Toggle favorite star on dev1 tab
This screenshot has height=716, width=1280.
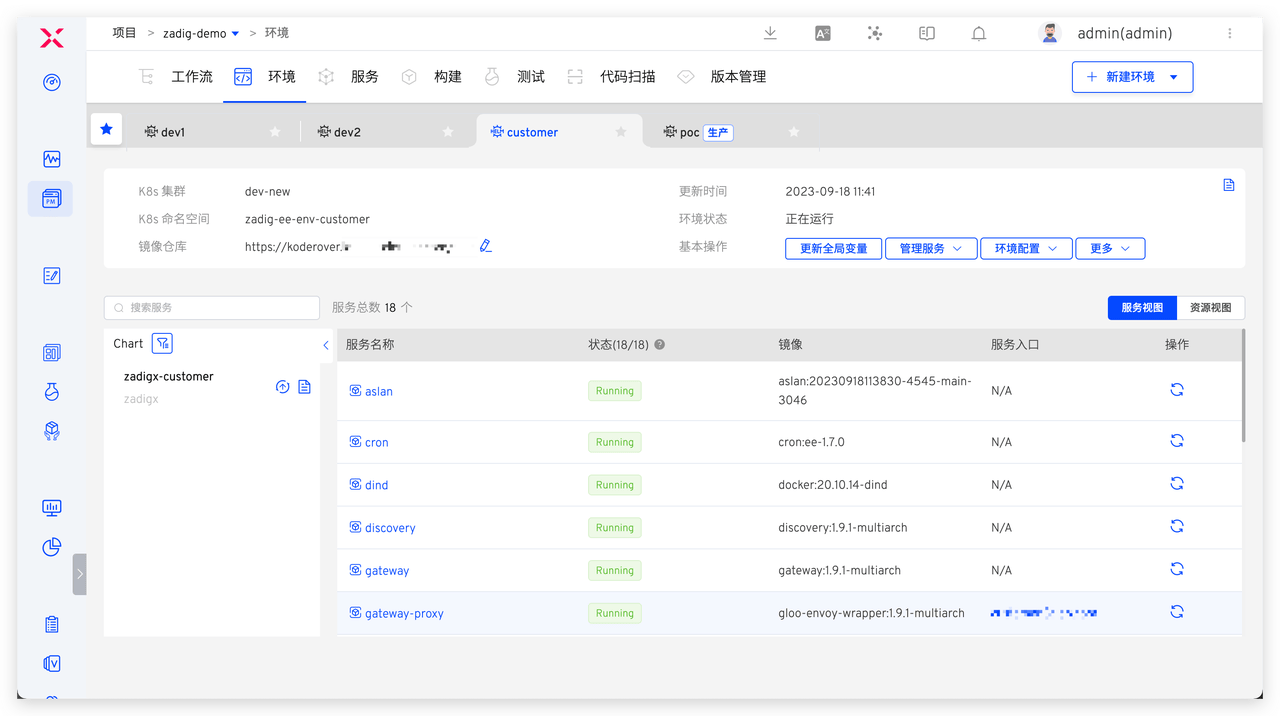[275, 132]
